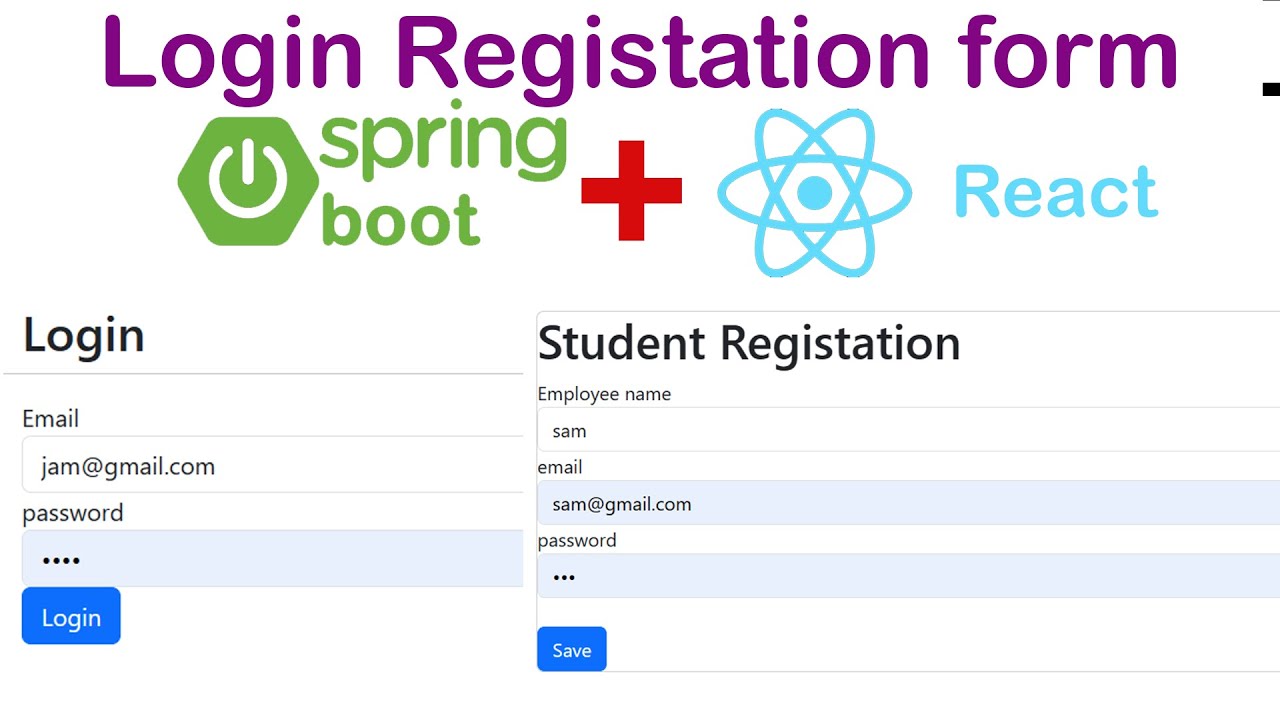The height and width of the screenshot is (720, 1280).
Task: Click the 'Login' section heading
Action: (83, 336)
